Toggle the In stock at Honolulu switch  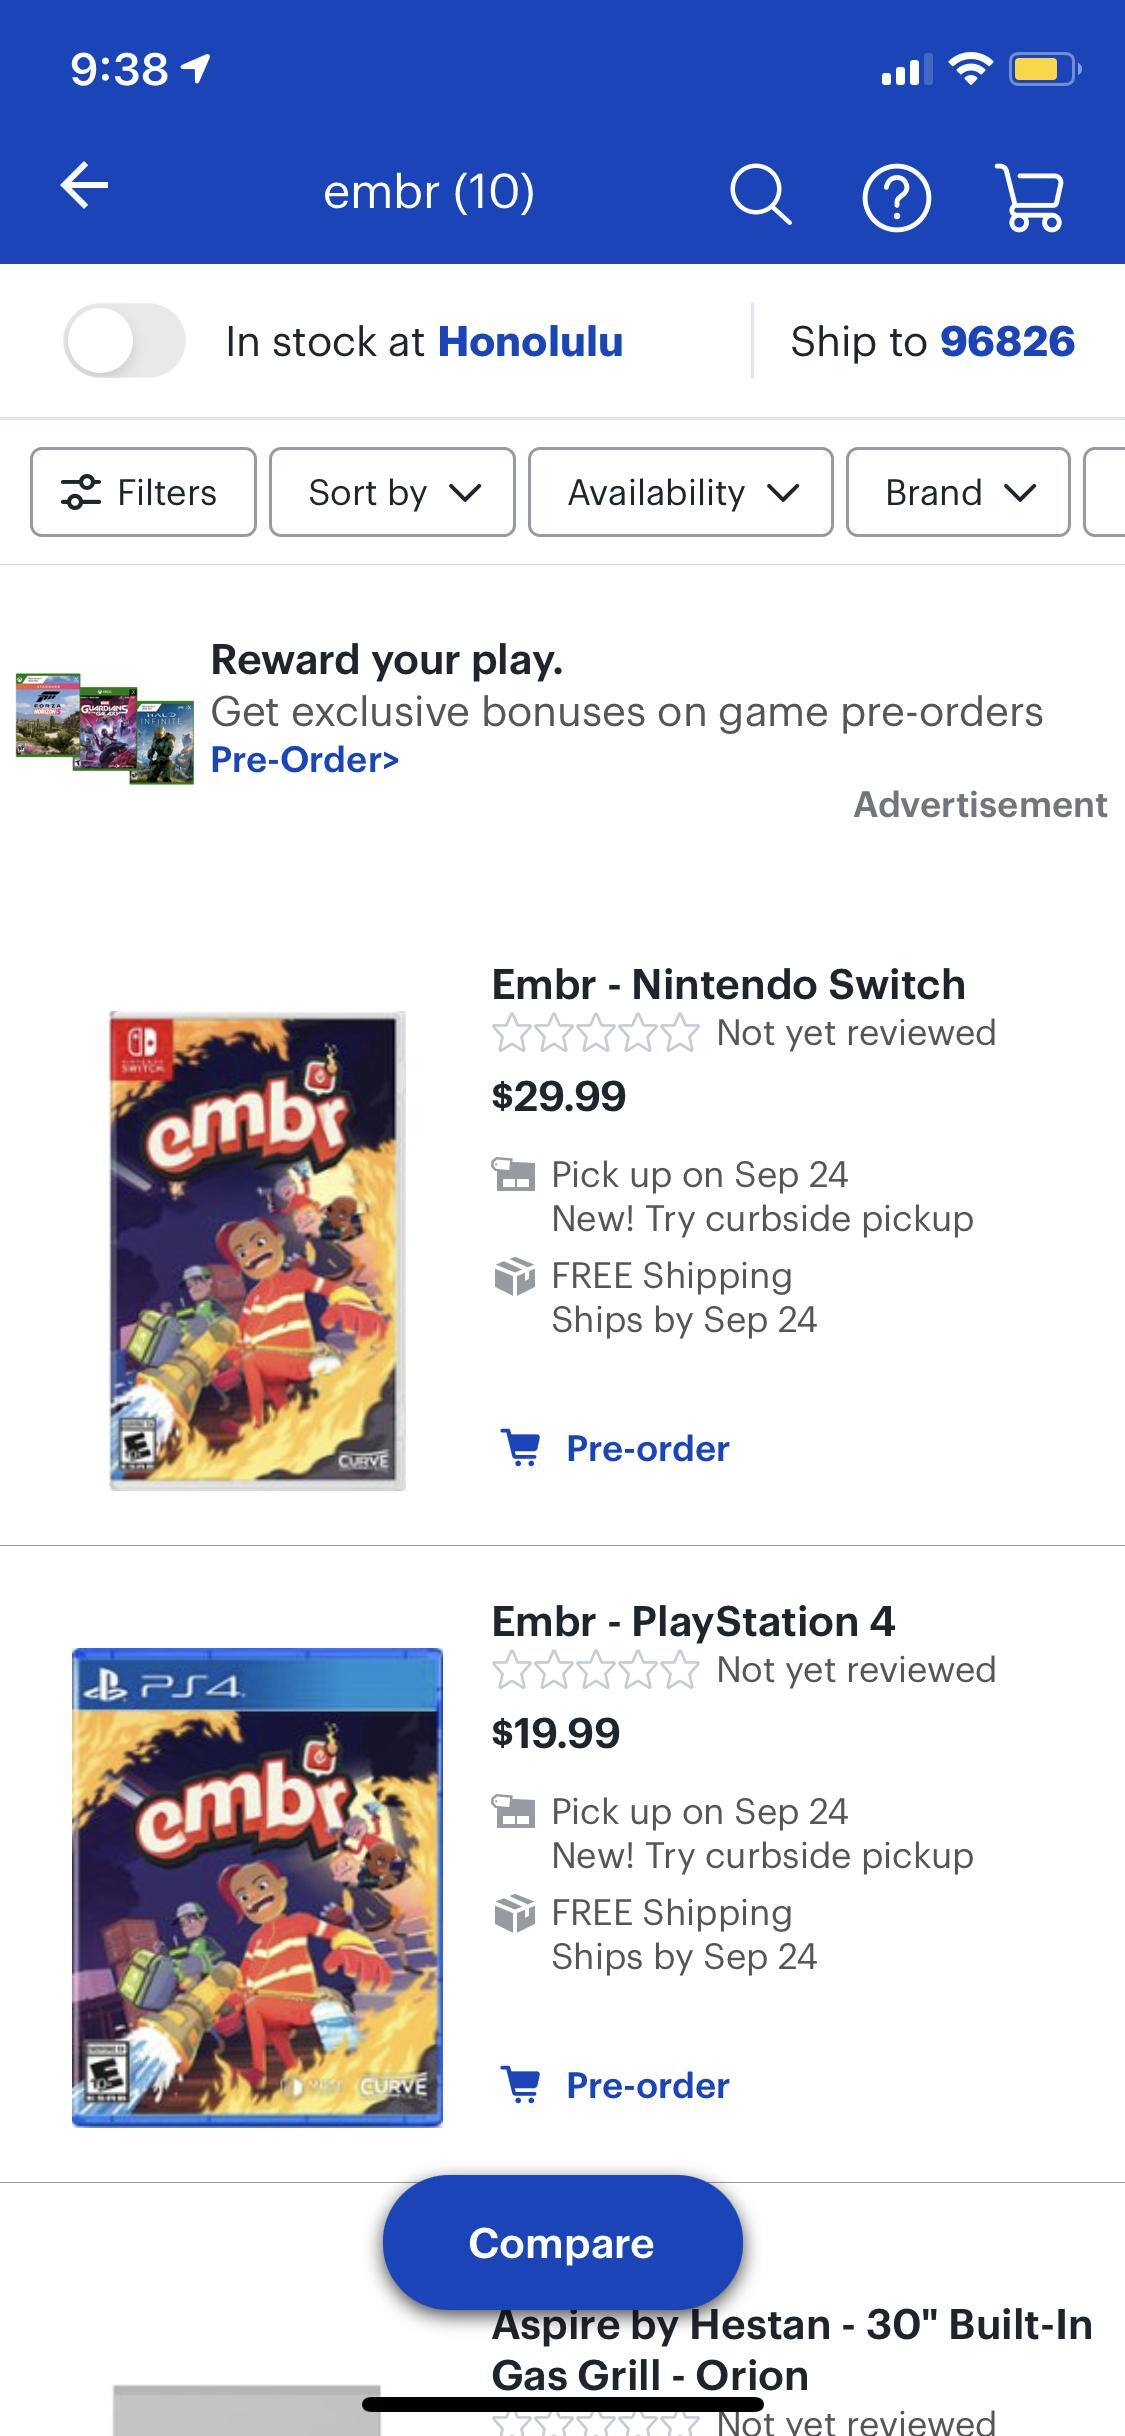coord(125,341)
